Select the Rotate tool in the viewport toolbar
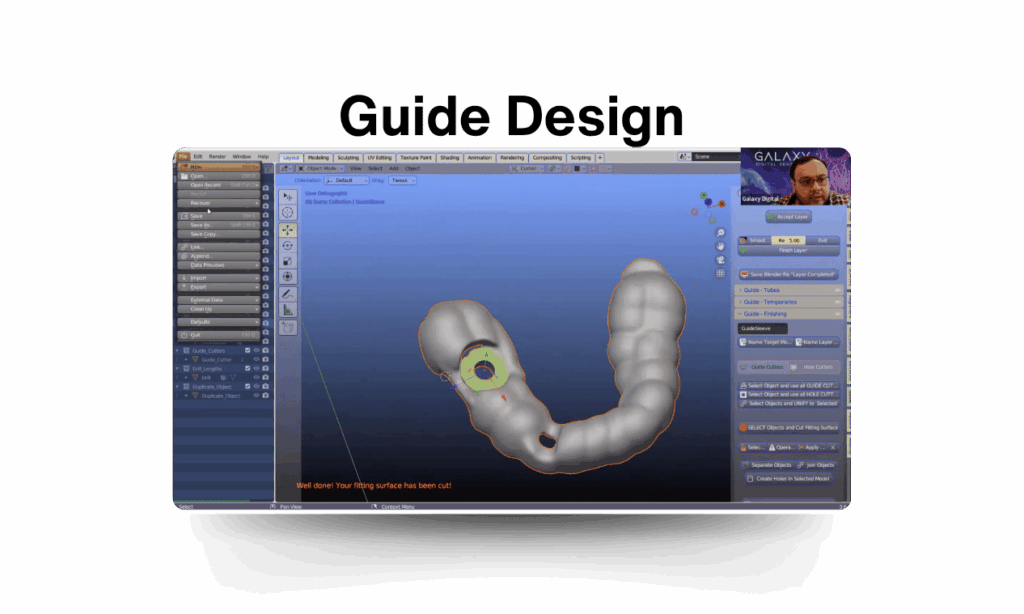This screenshot has height=614, width=1024. (x=288, y=245)
